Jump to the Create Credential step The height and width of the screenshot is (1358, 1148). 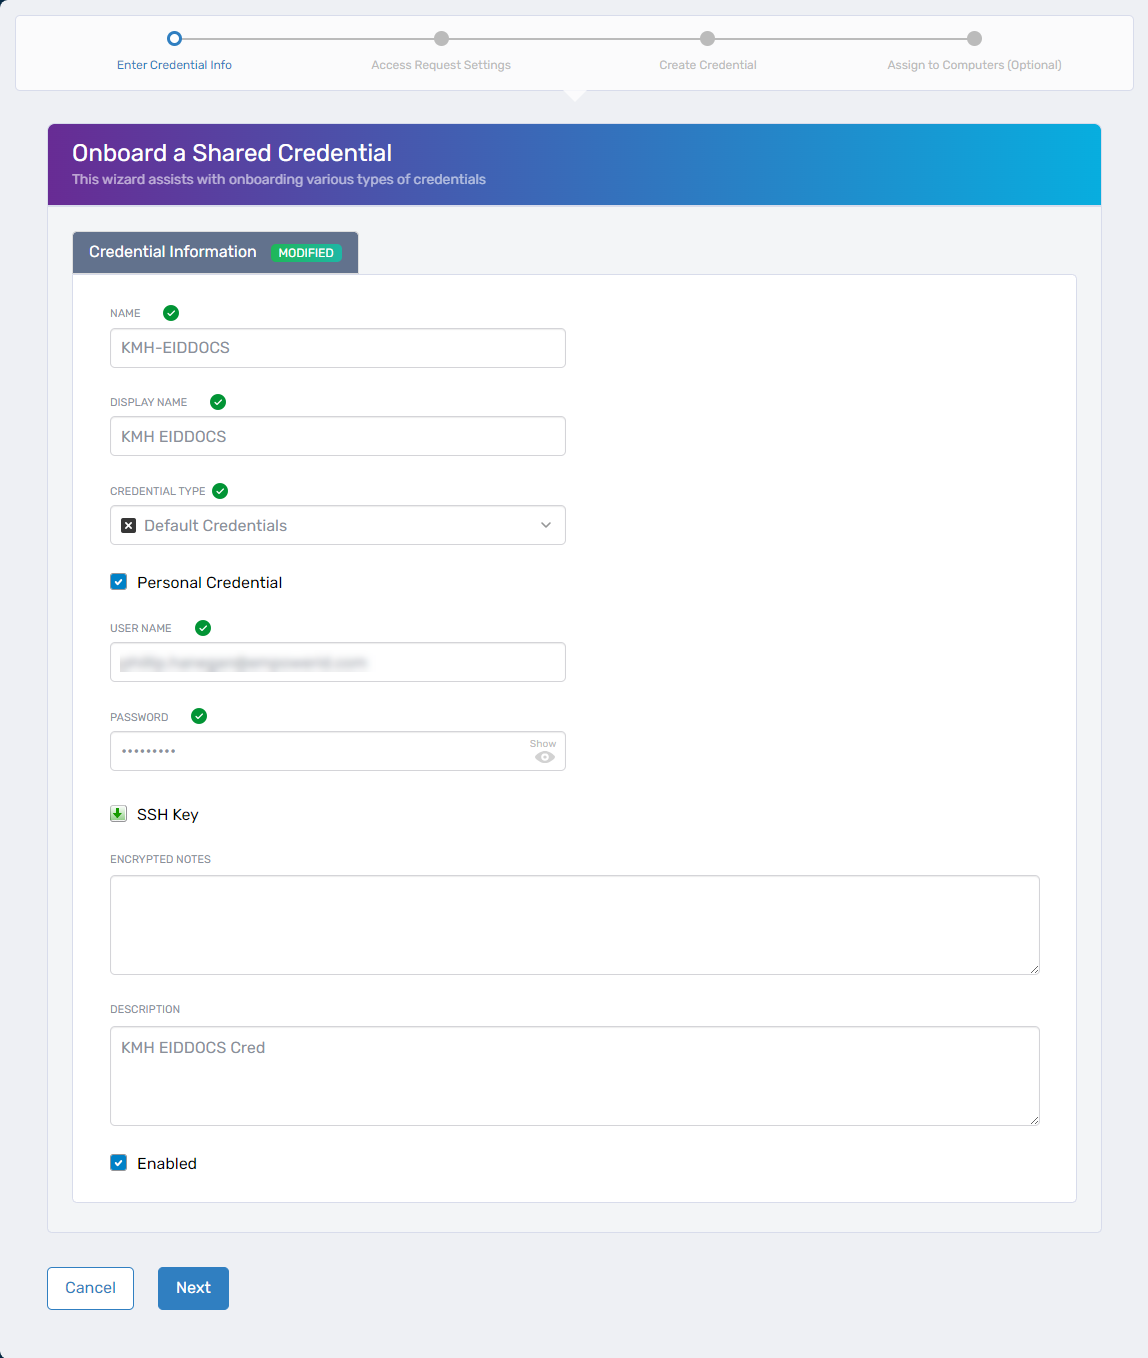coord(707,38)
